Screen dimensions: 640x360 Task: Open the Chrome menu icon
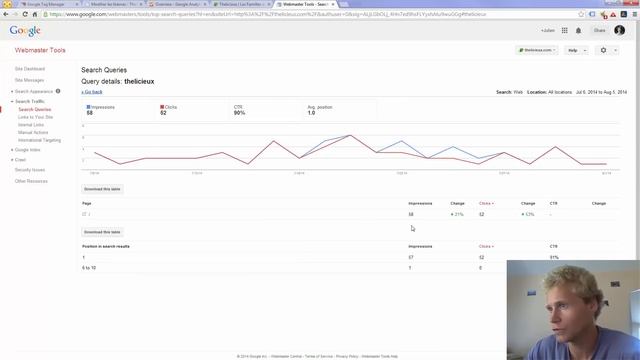click(635, 14)
